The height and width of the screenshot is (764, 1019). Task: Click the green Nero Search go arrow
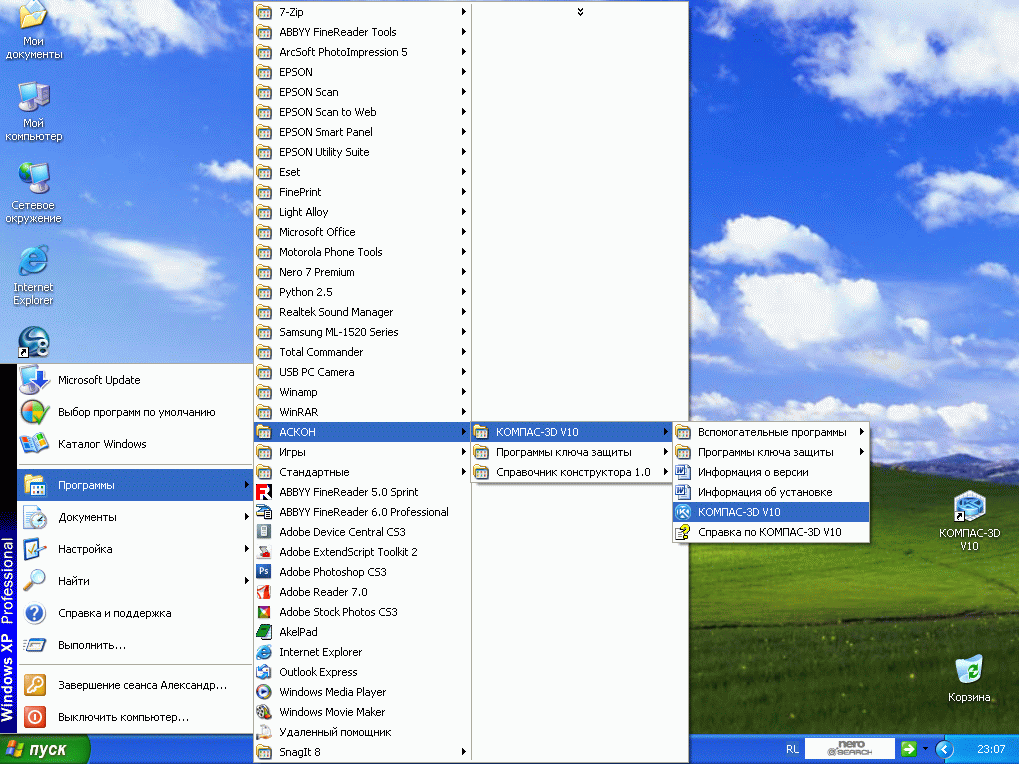[909, 749]
